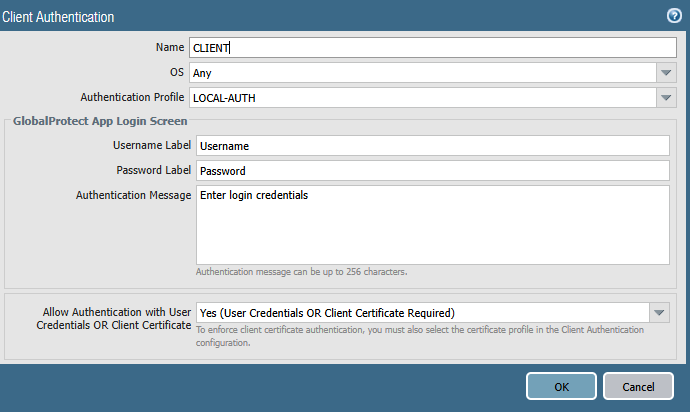Click the Password Label text label

click(x=154, y=170)
